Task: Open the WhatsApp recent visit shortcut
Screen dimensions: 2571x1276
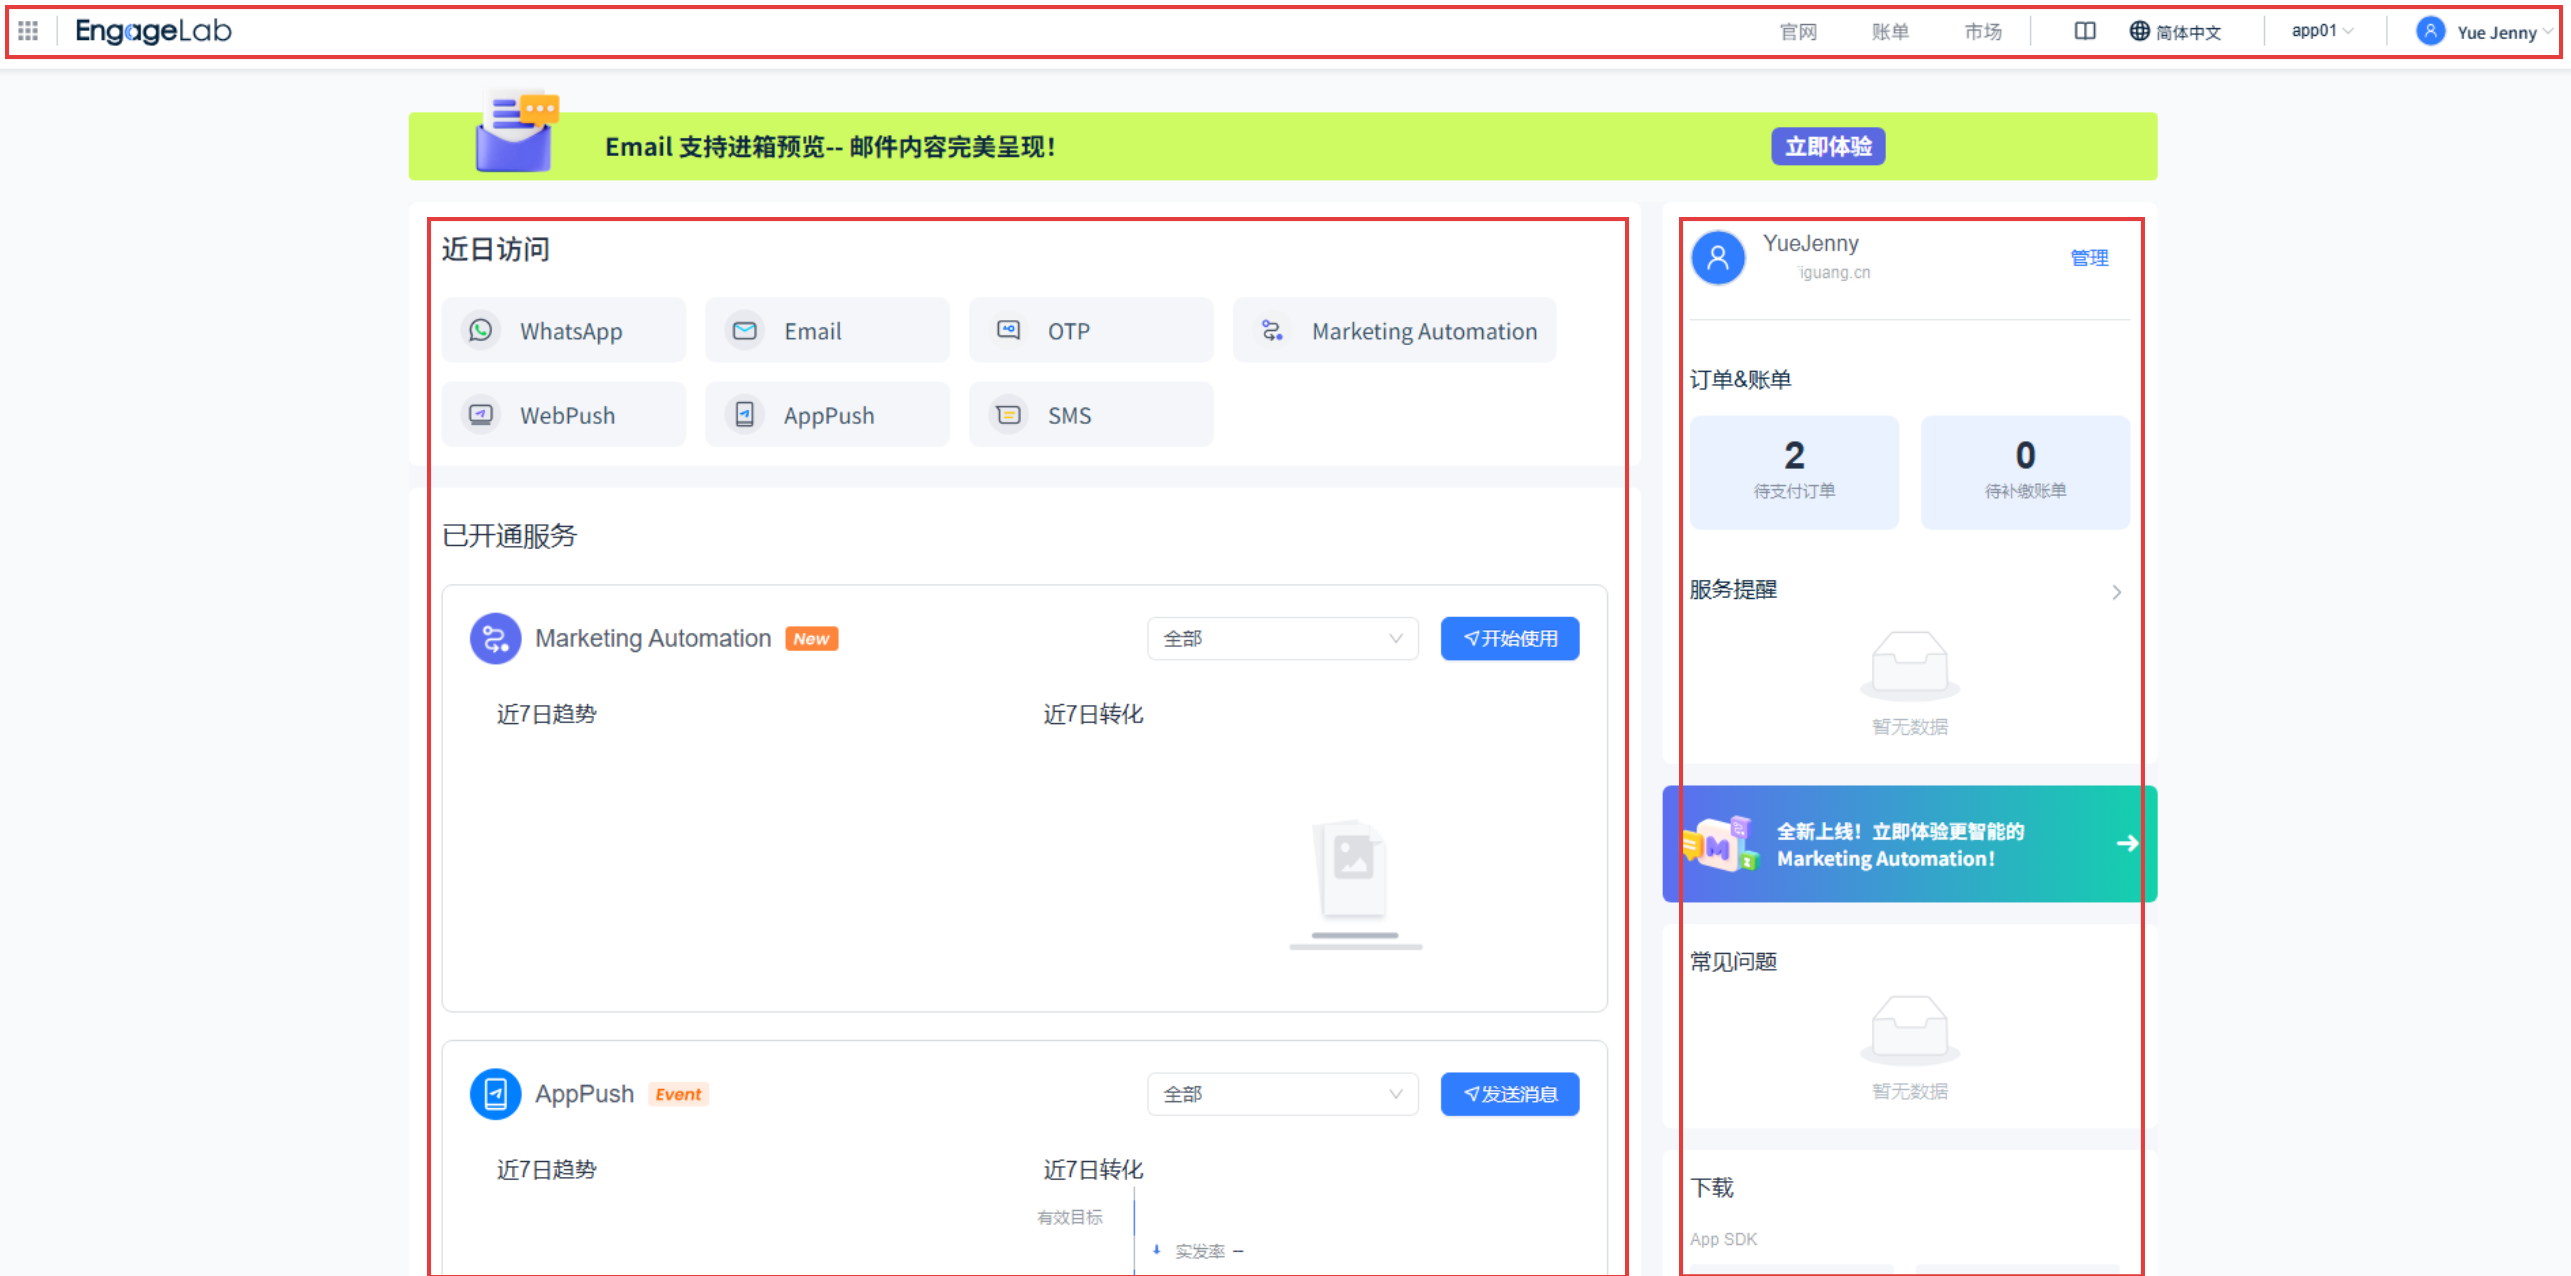Action: click(x=564, y=330)
